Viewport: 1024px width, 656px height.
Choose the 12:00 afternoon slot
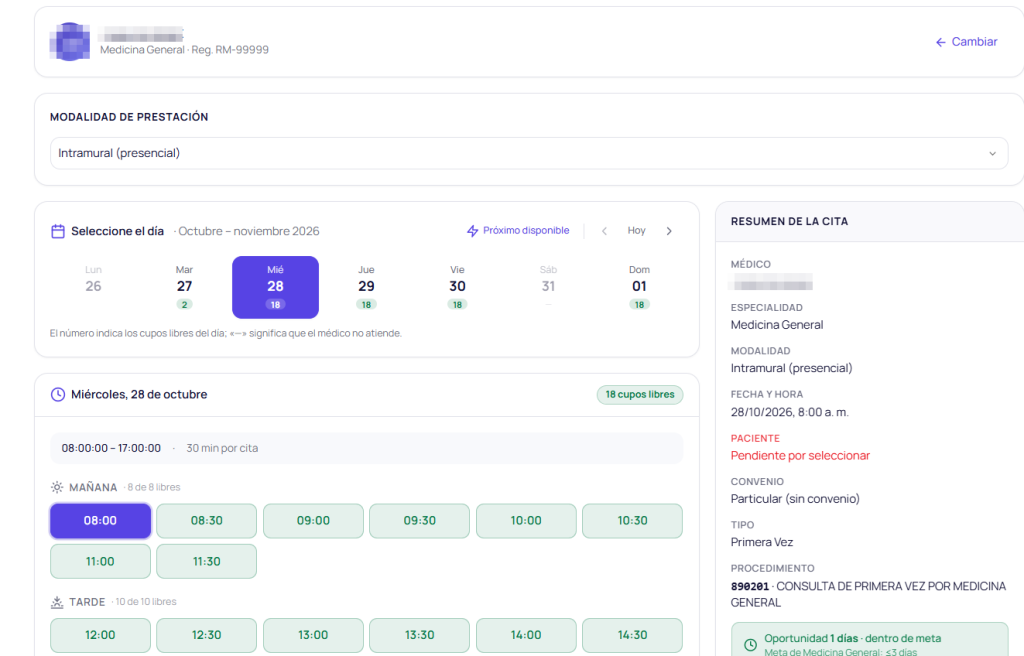click(x=101, y=635)
